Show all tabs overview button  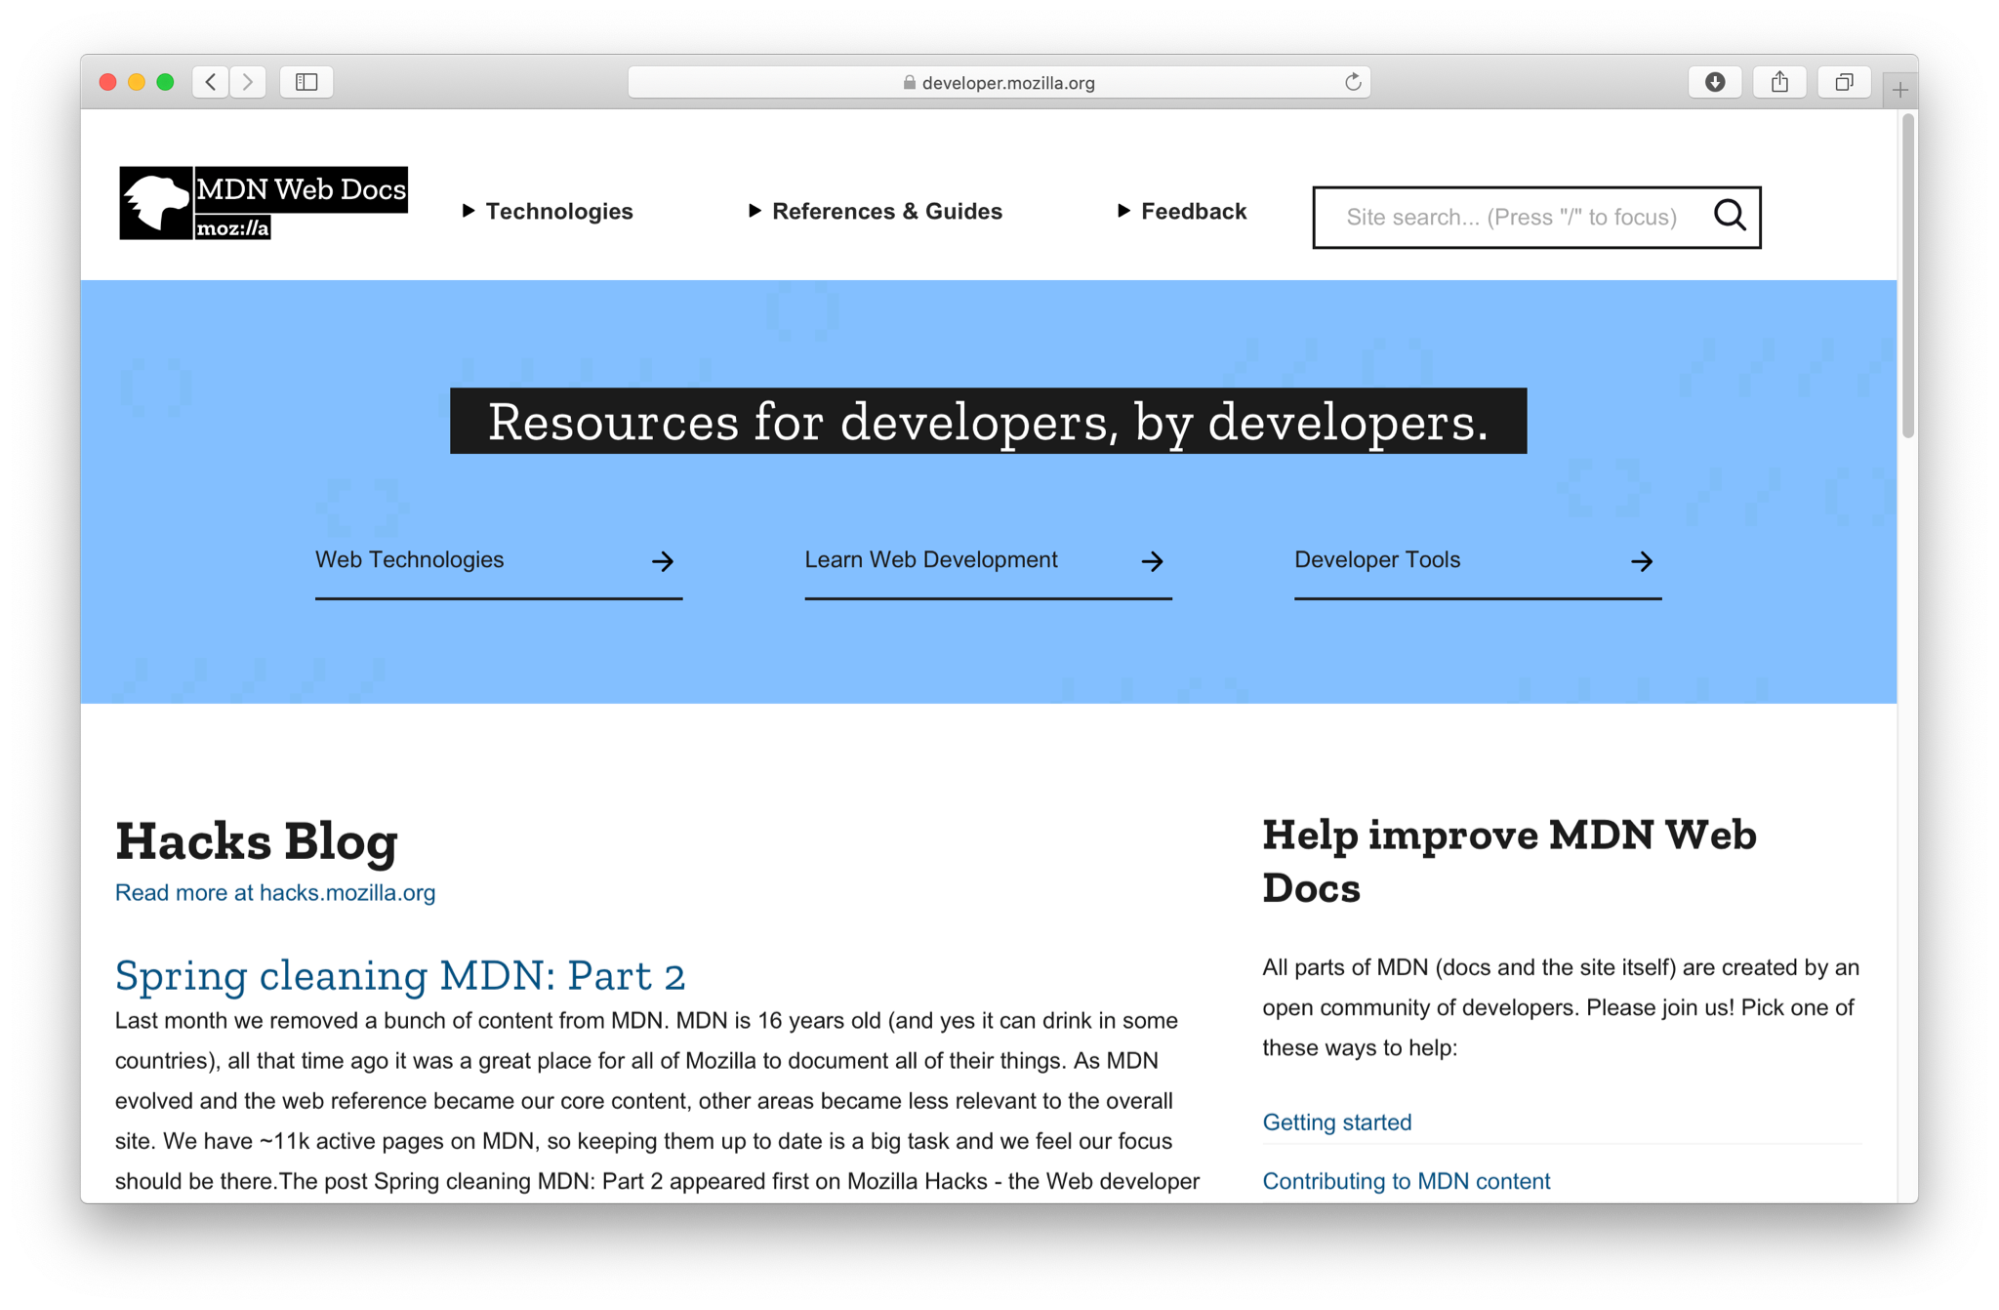(1844, 82)
